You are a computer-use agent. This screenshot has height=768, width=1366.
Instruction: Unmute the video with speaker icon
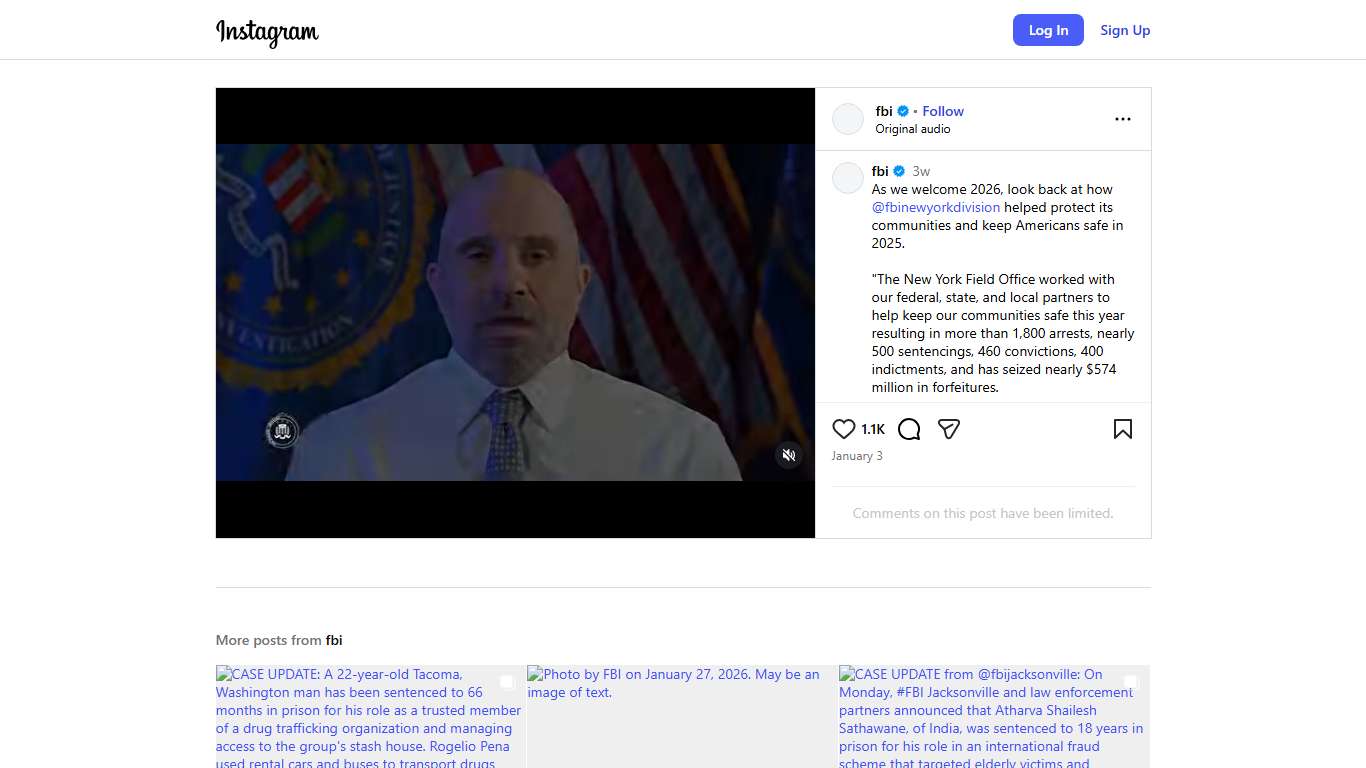tap(789, 455)
